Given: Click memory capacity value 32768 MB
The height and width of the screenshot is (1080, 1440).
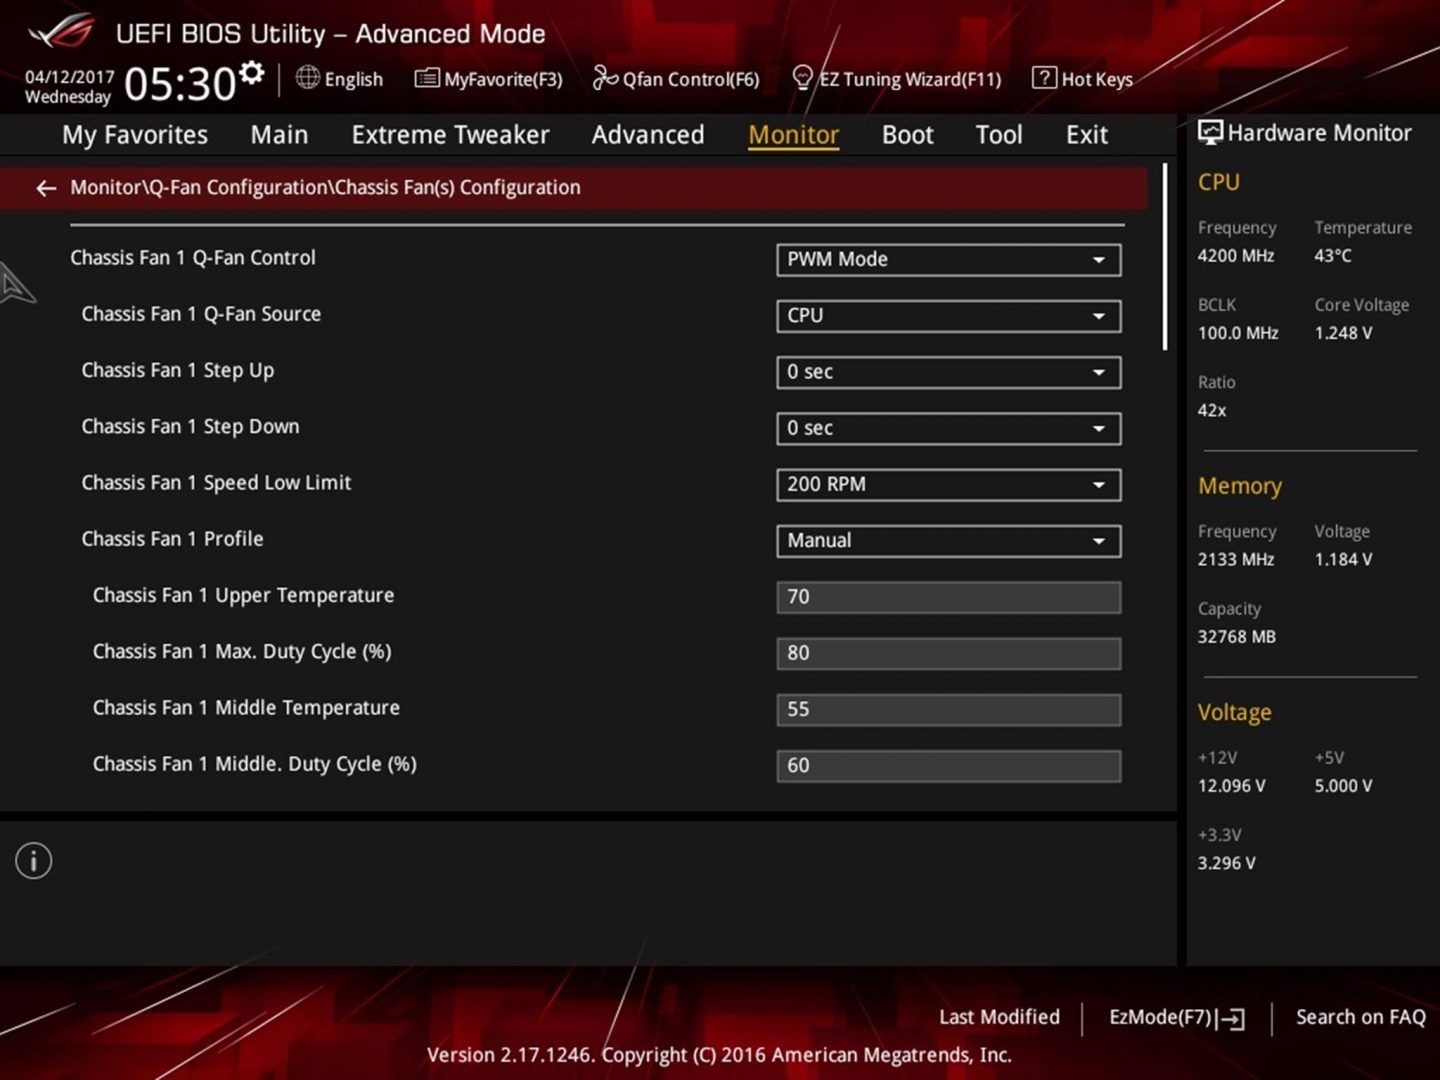Looking at the screenshot, I should click(x=1237, y=637).
